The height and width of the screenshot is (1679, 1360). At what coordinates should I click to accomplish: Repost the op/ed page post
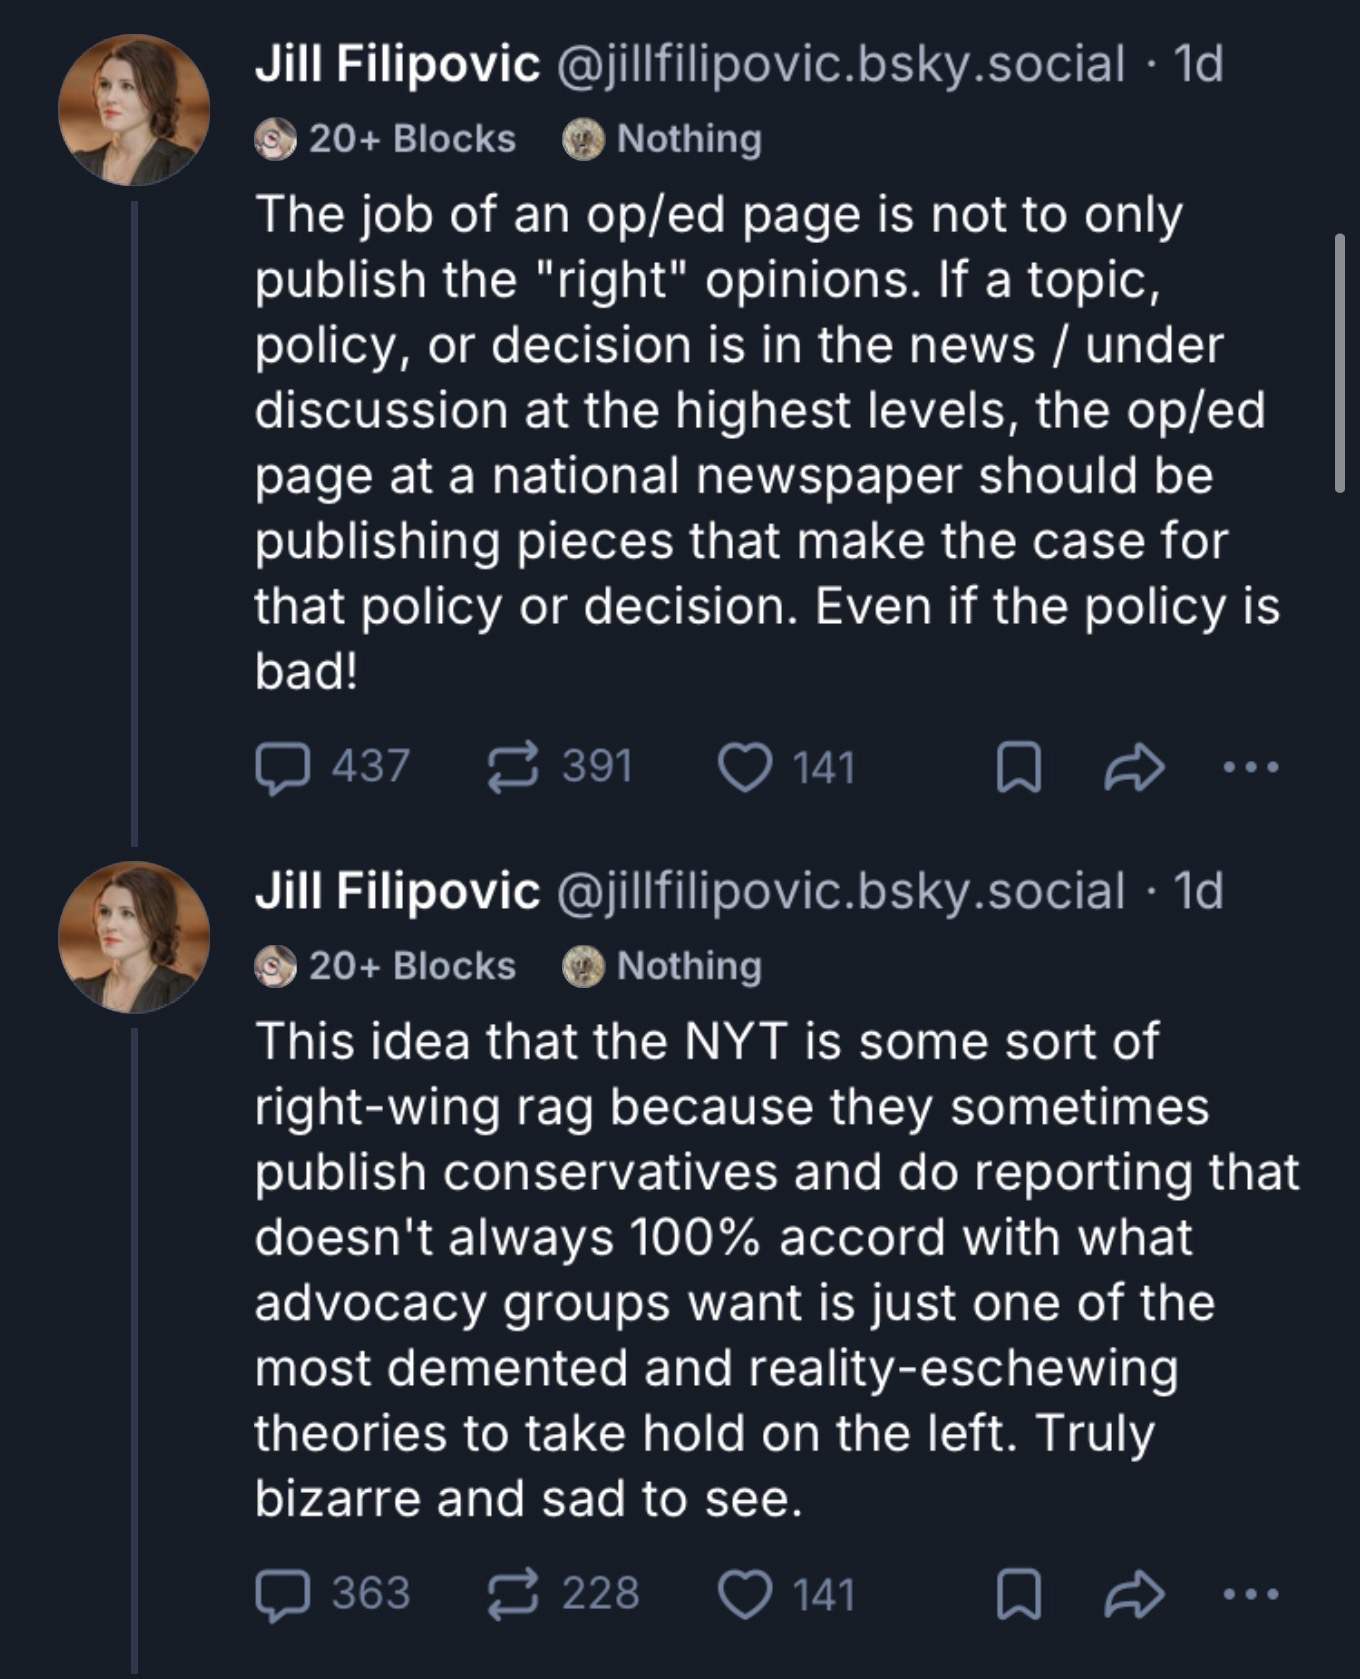pyautogui.click(x=513, y=769)
